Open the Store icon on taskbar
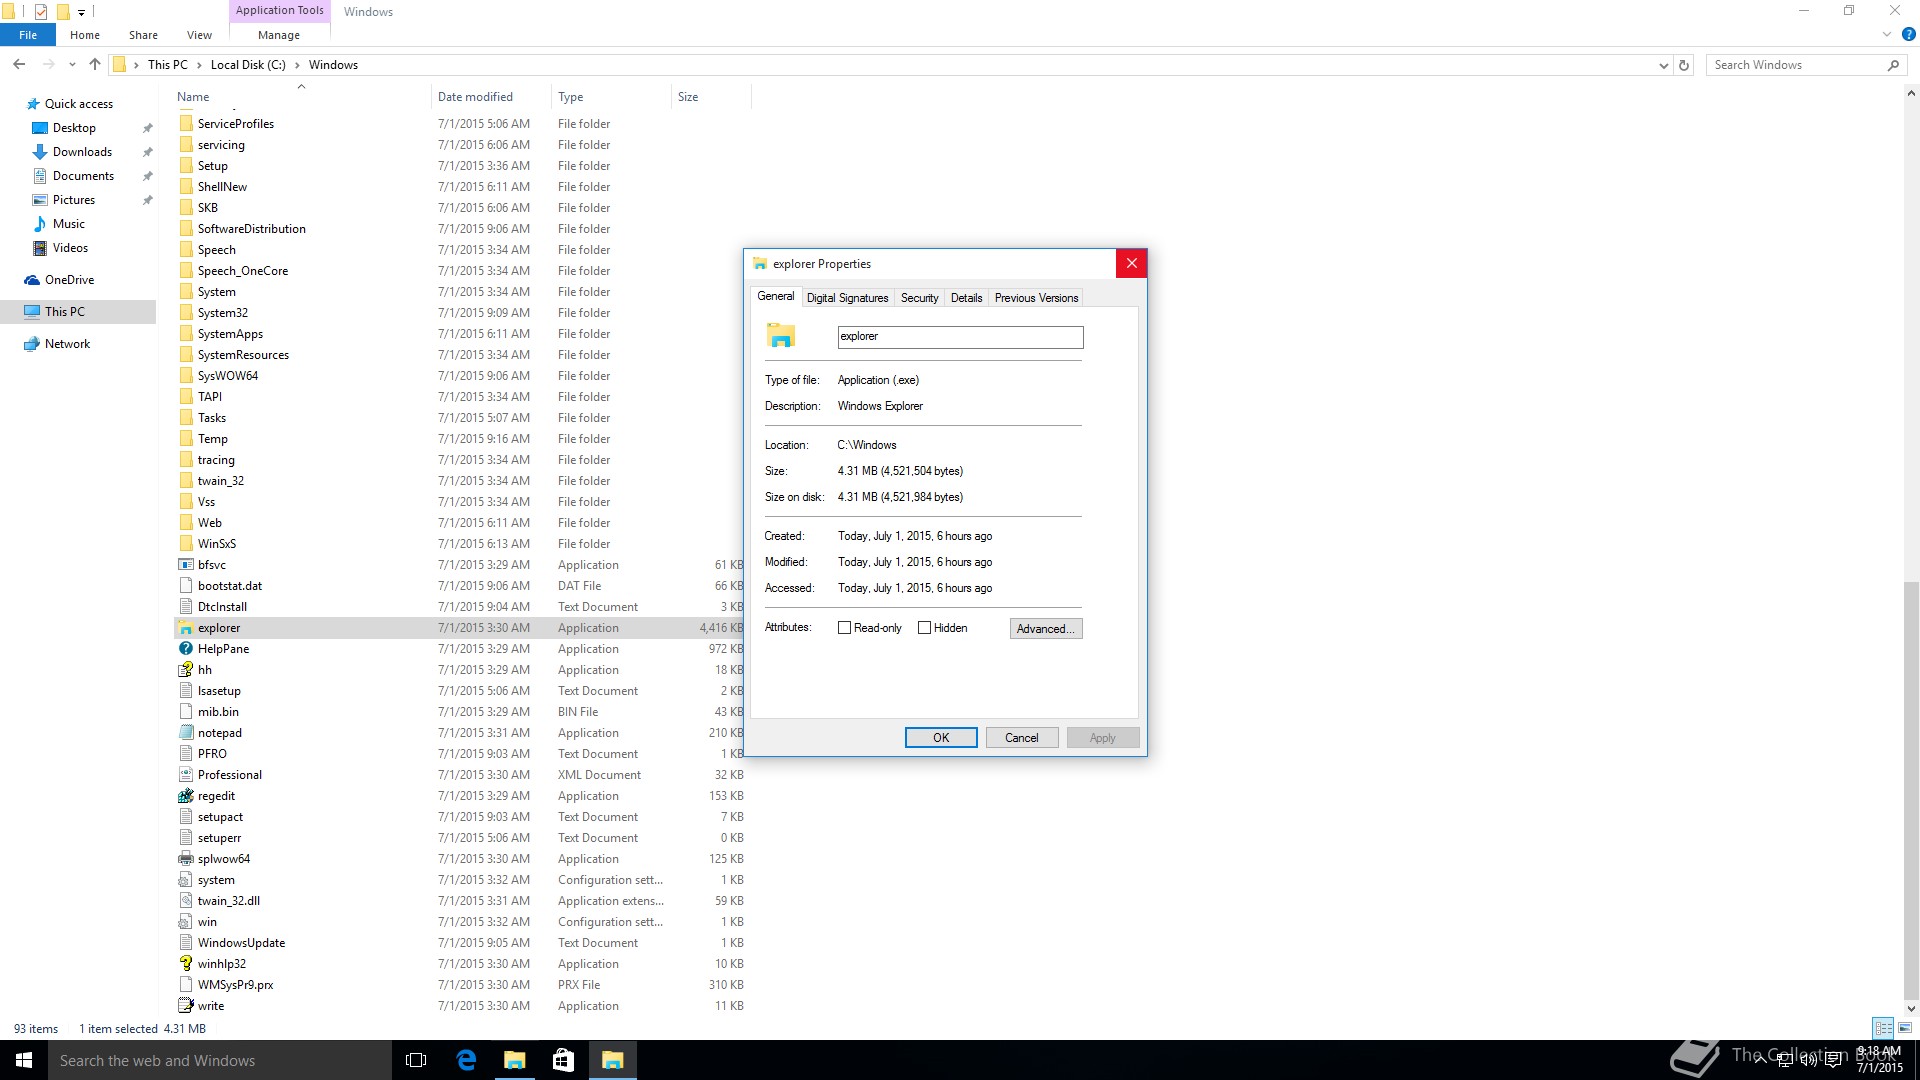The image size is (1920, 1080). coord(563,1060)
